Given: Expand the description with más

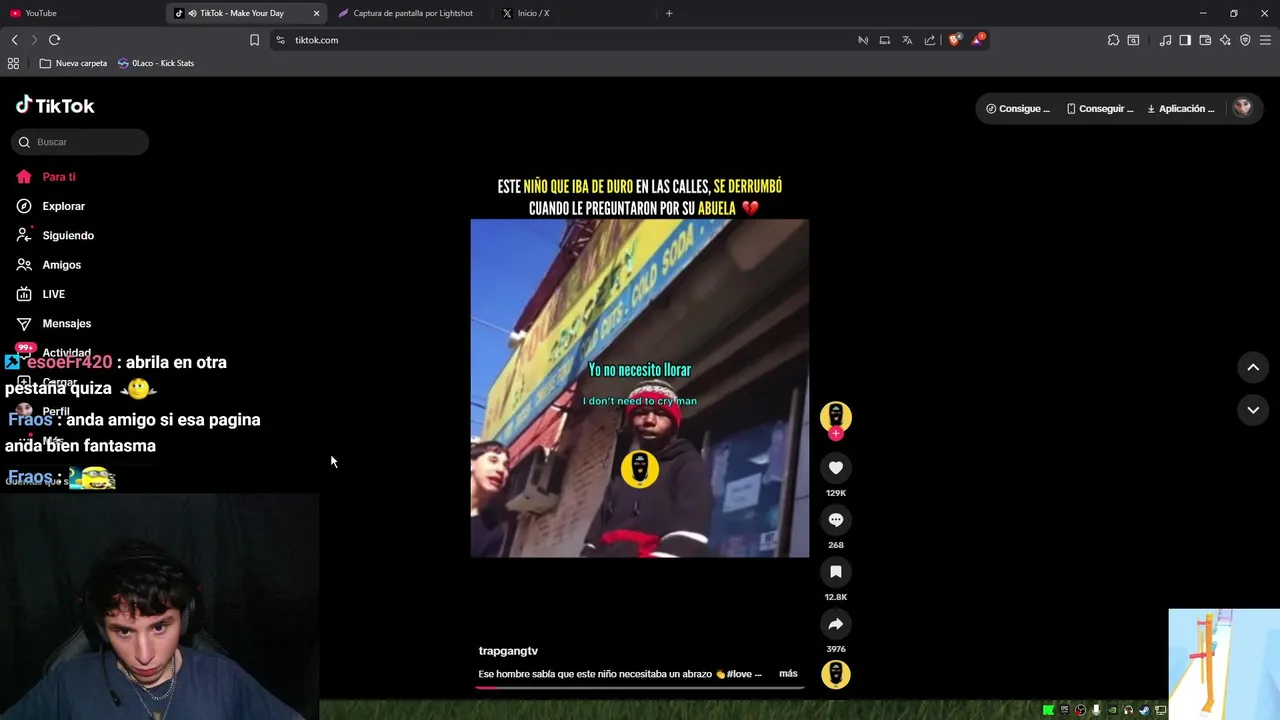Looking at the screenshot, I should tap(788, 674).
